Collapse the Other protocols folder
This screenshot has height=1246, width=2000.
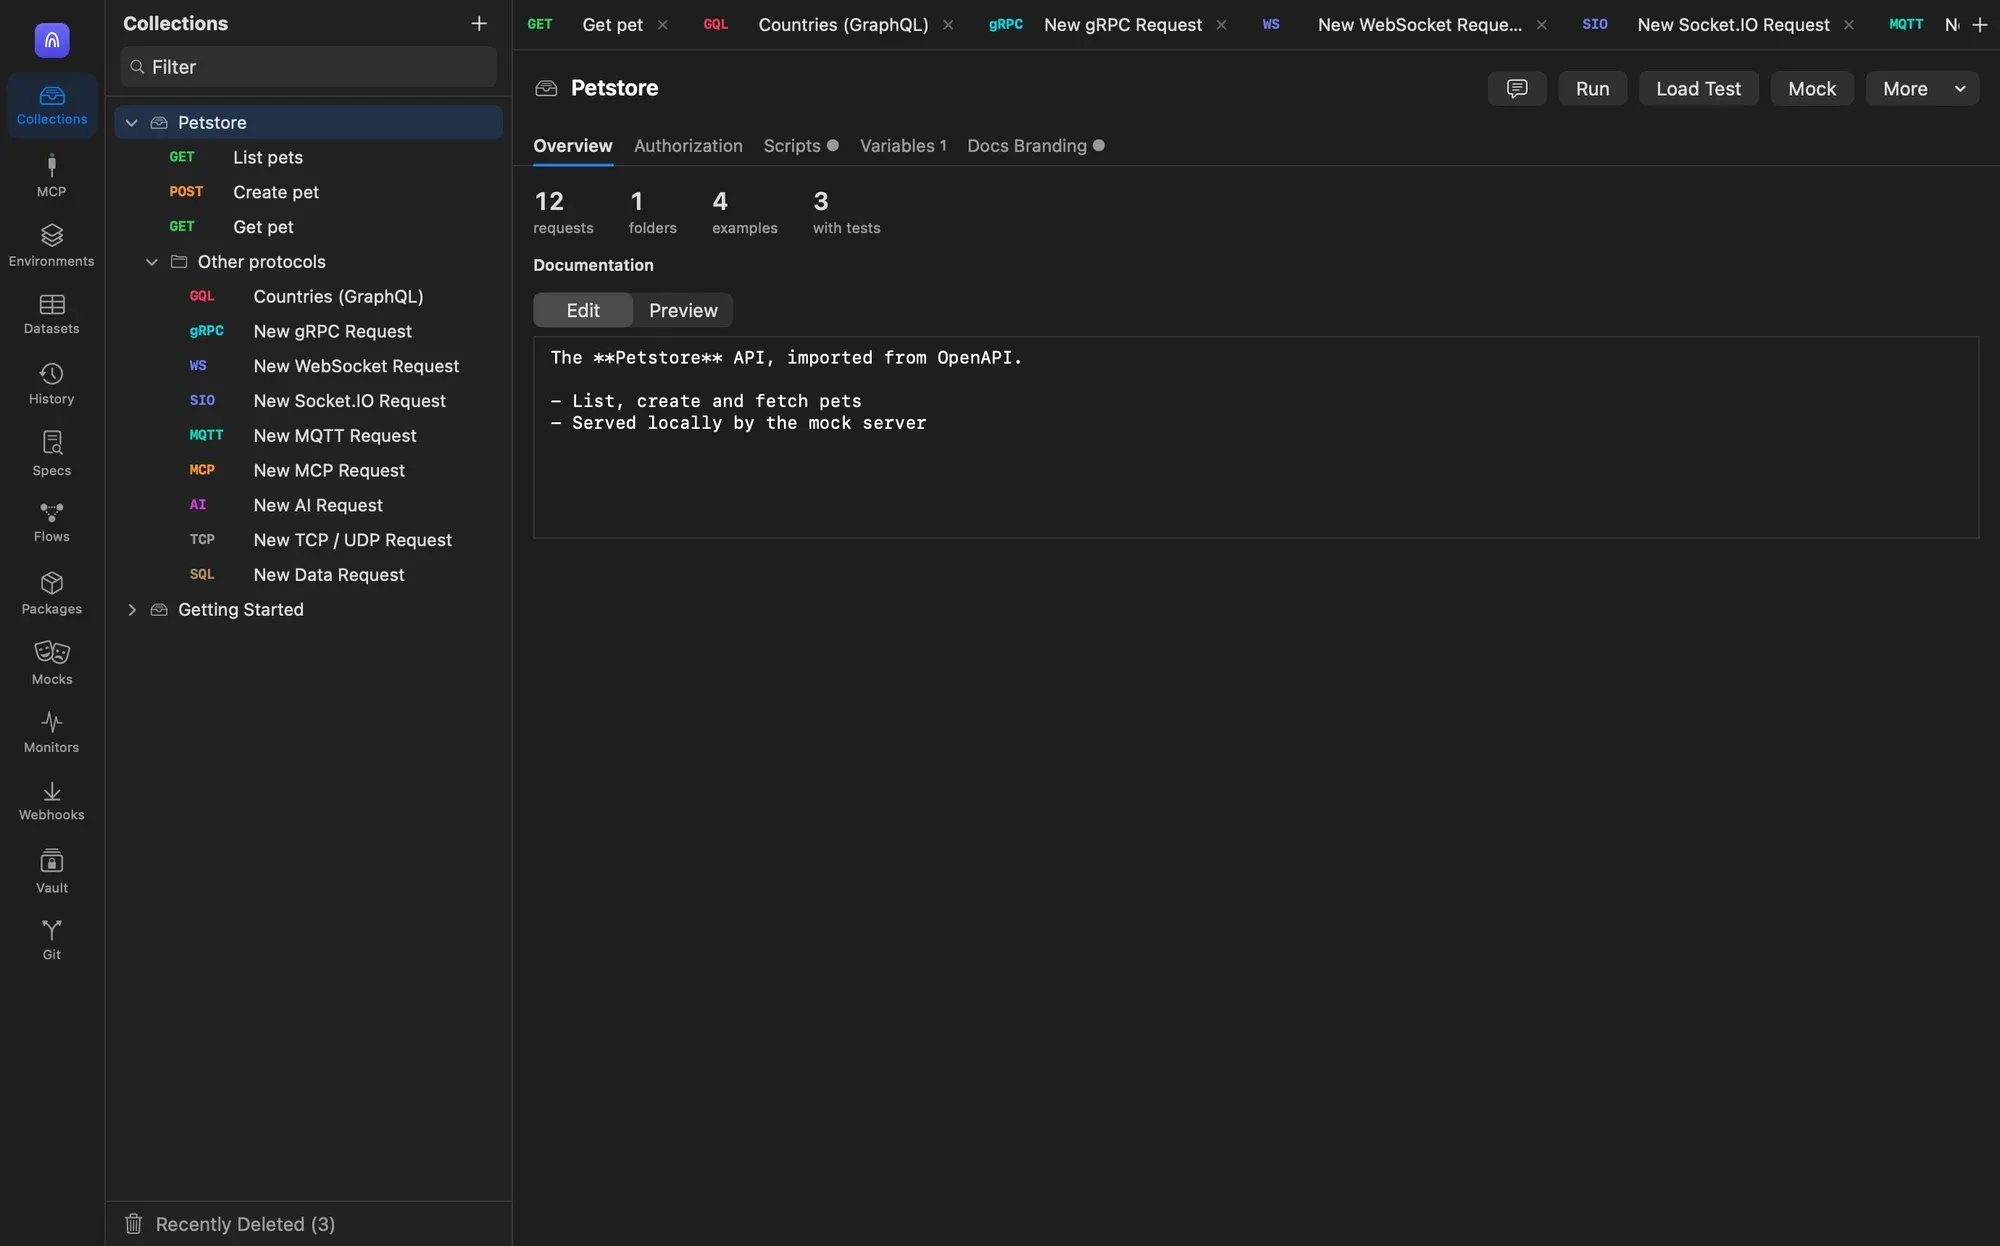(152, 262)
